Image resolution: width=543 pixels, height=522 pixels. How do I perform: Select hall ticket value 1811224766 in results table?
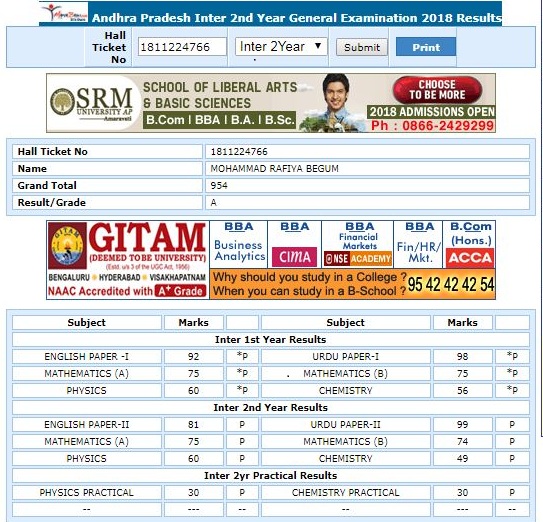(239, 152)
